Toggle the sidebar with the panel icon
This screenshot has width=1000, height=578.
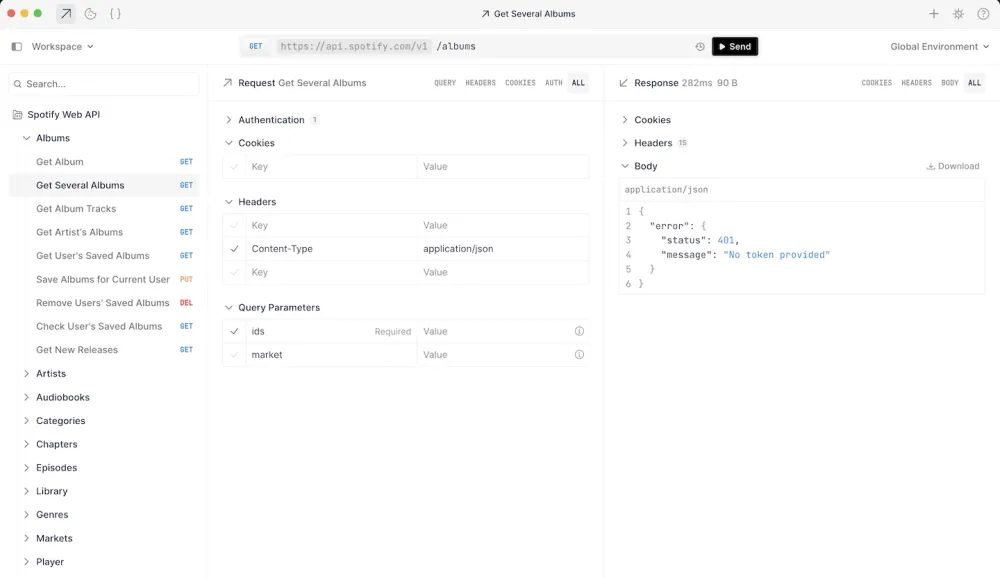(x=14, y=46)
